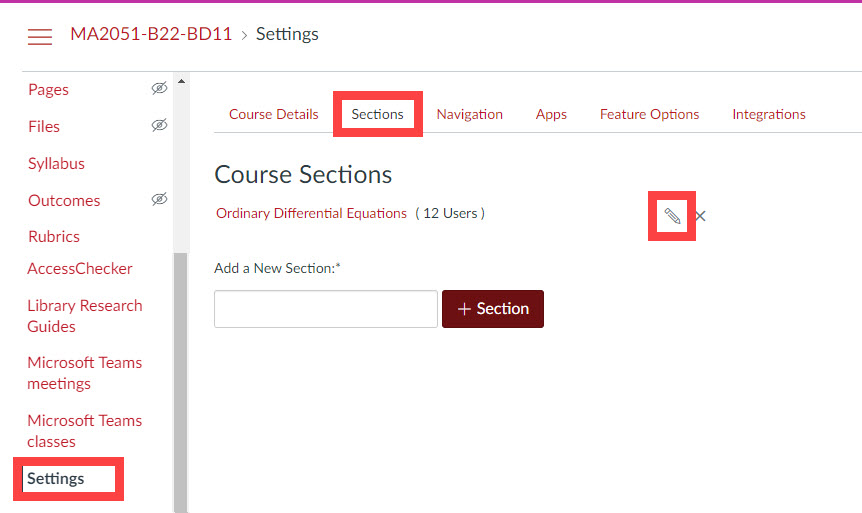This screenshot has width=862, height=513.
Task: Select Settings in the course sidebar
Action: click(x=56, y=479)
